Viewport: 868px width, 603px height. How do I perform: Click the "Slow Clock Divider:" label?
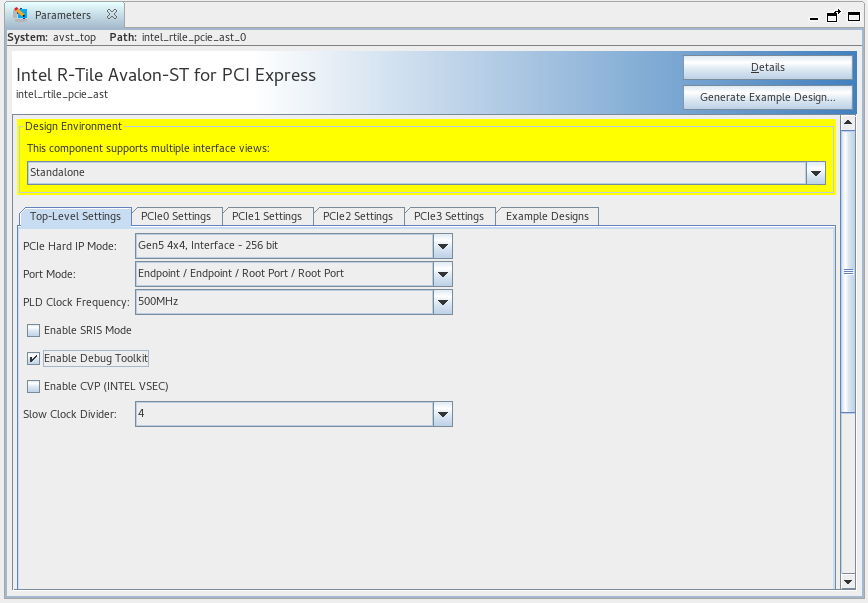coord(70,414)
